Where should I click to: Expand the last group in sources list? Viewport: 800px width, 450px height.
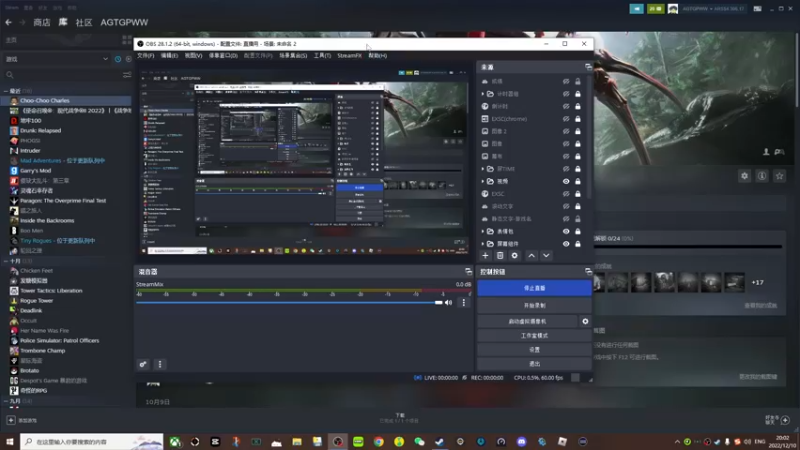coord(483,244)
